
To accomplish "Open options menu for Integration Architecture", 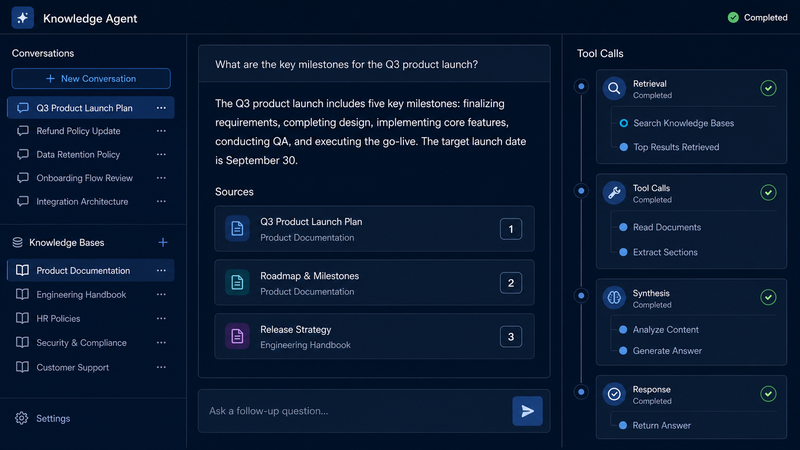I will pyautogui.click(x=161, y=202).
